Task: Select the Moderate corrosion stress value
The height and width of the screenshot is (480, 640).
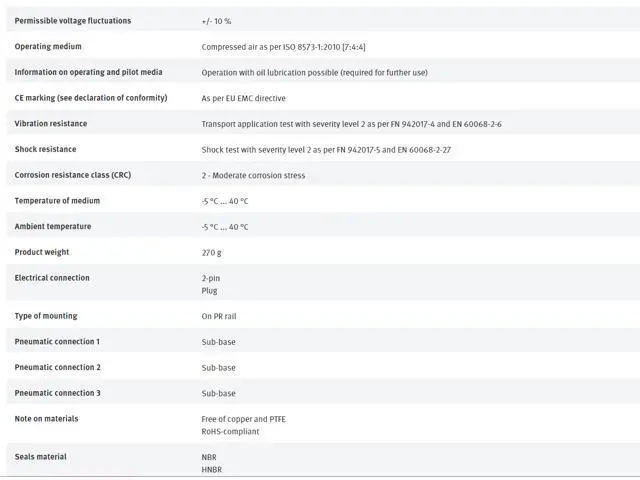Action: click(x=253, y=176)
